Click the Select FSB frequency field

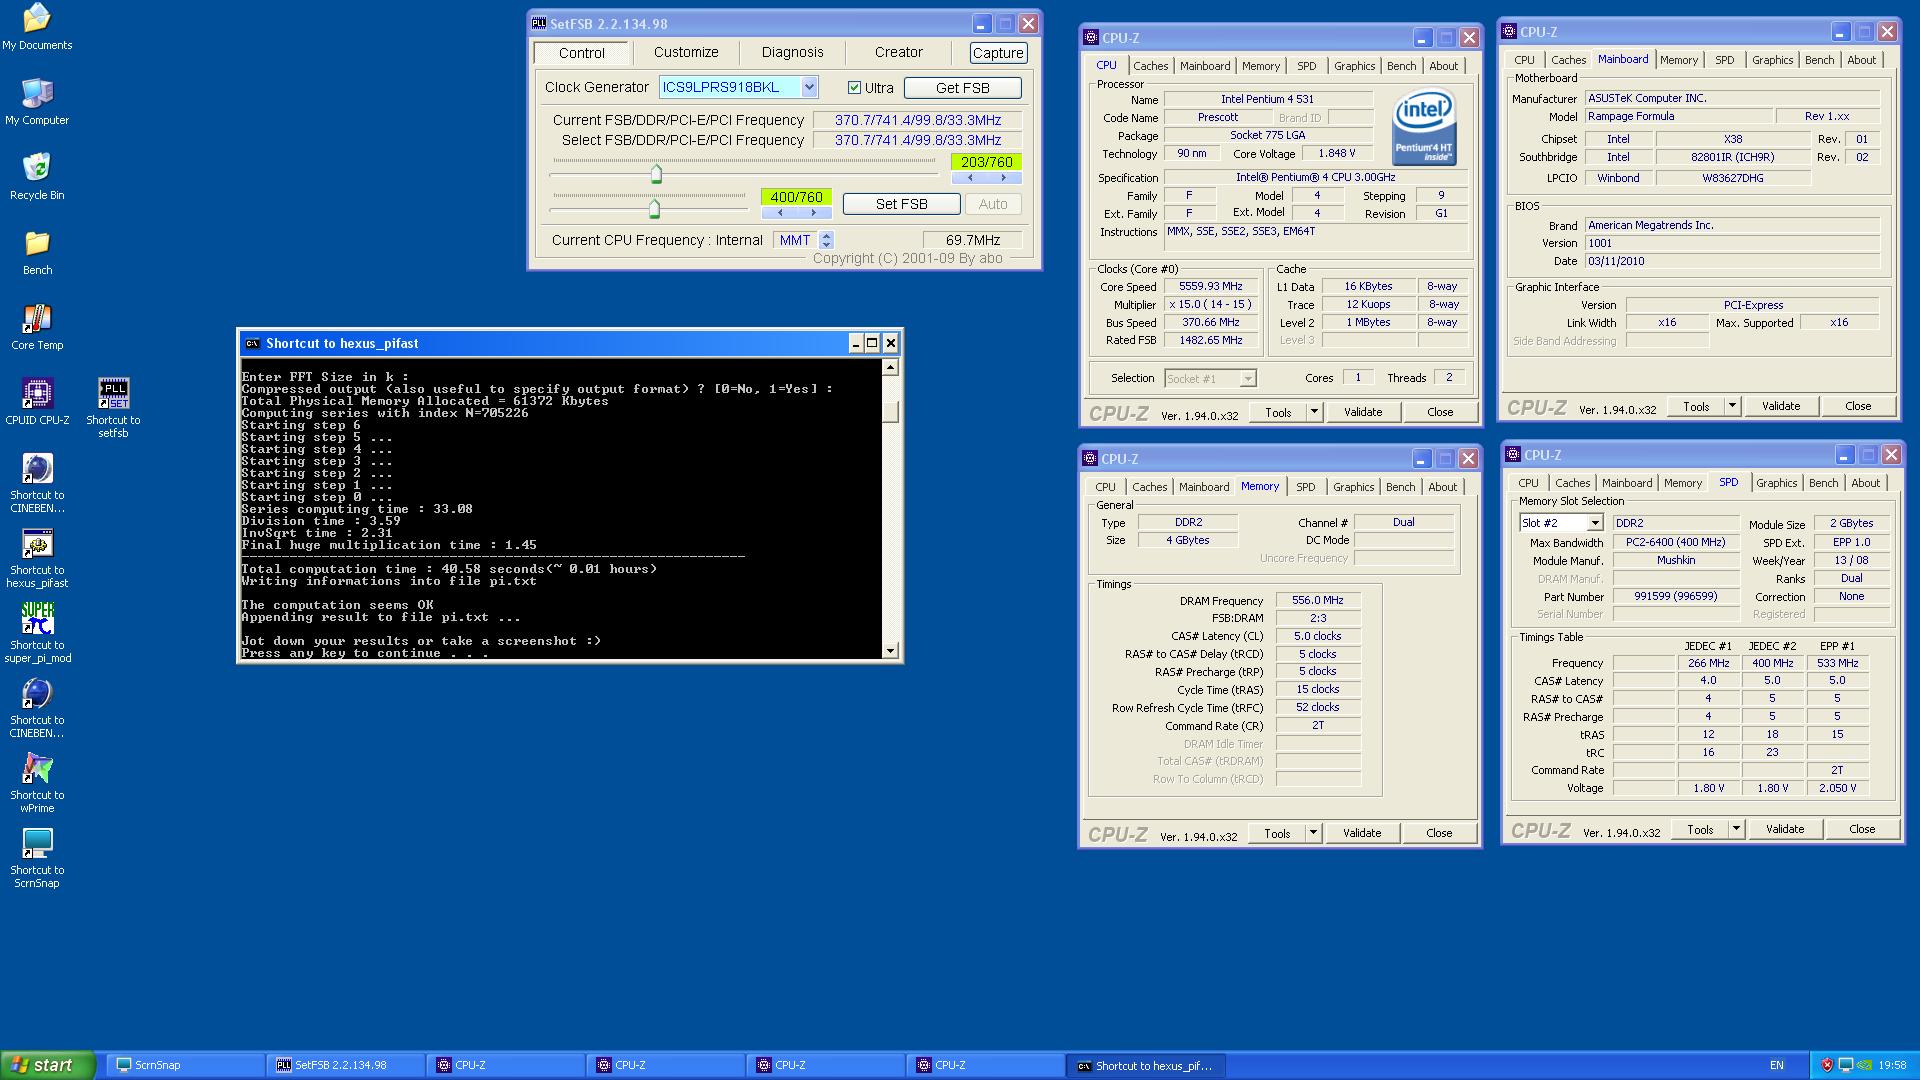pyautogui.click(x=917, y=140)
